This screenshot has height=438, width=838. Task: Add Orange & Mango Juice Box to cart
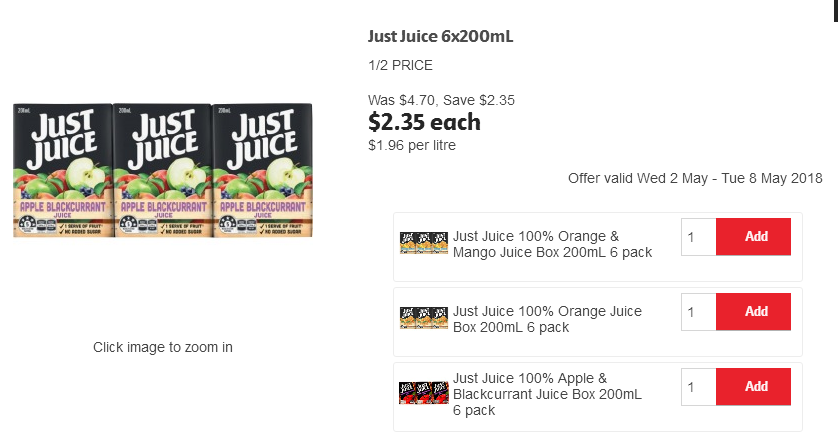pyautogui.click(x=753, y=237)
